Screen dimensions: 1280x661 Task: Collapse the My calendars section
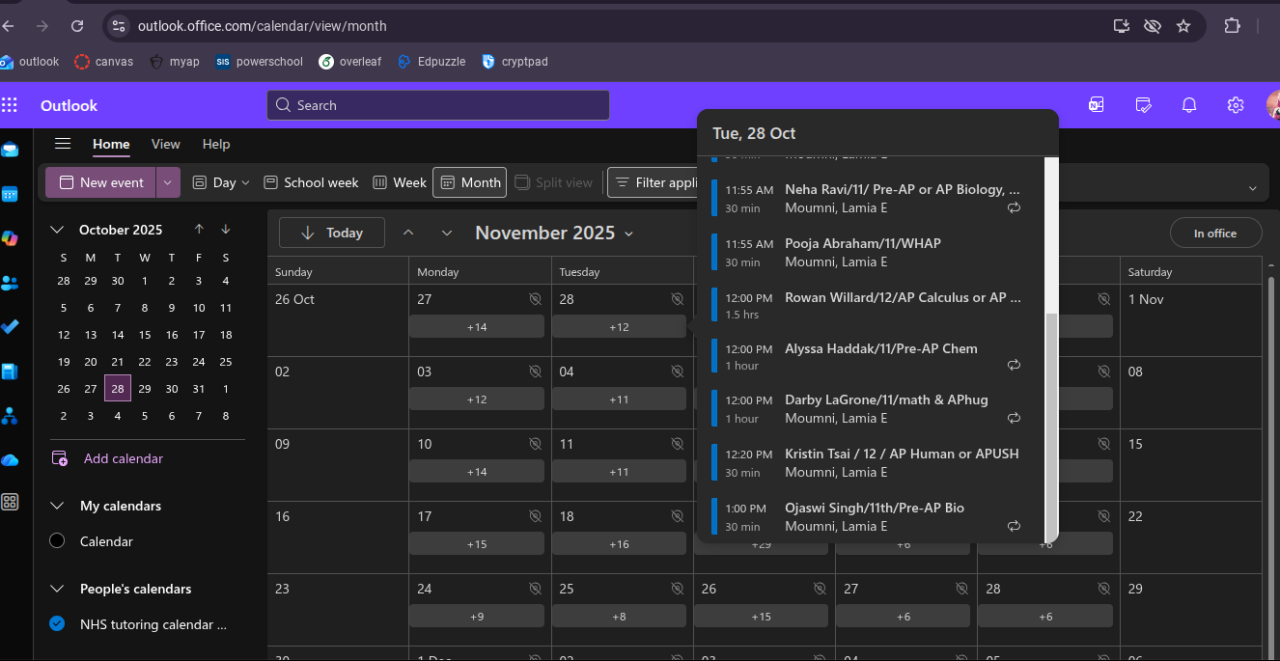pos(57,506)
